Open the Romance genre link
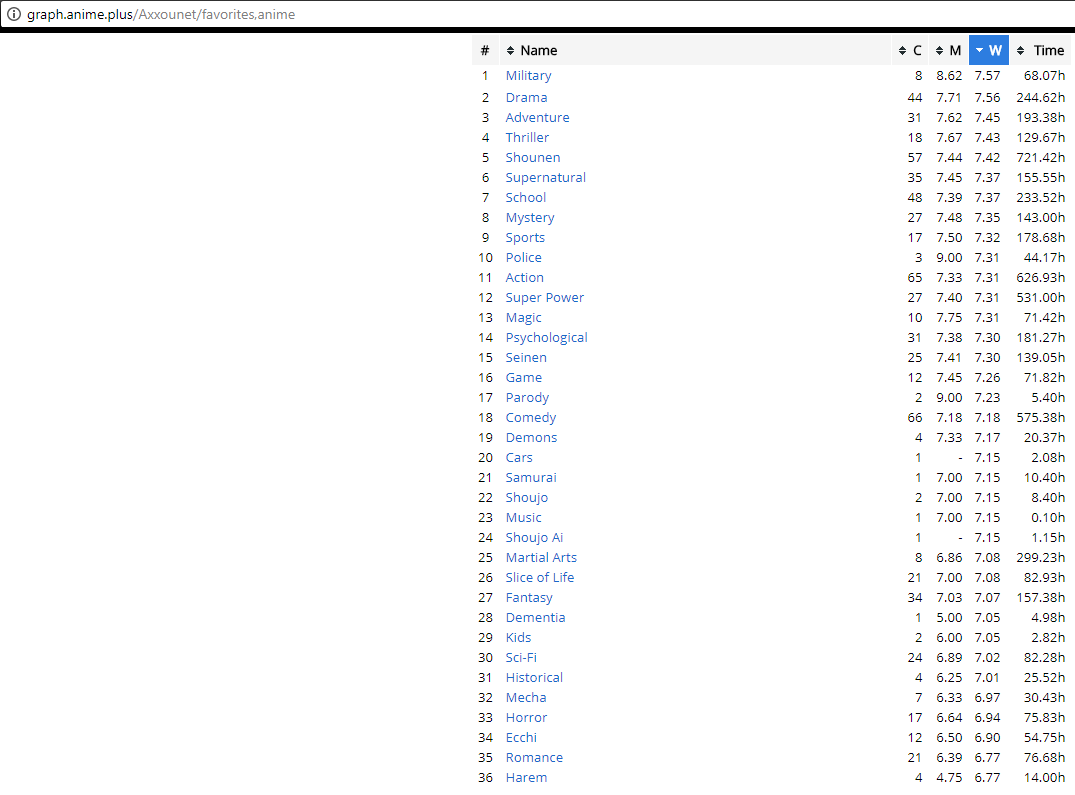This screenshot has height=795, width=1075. coord(533,757)
